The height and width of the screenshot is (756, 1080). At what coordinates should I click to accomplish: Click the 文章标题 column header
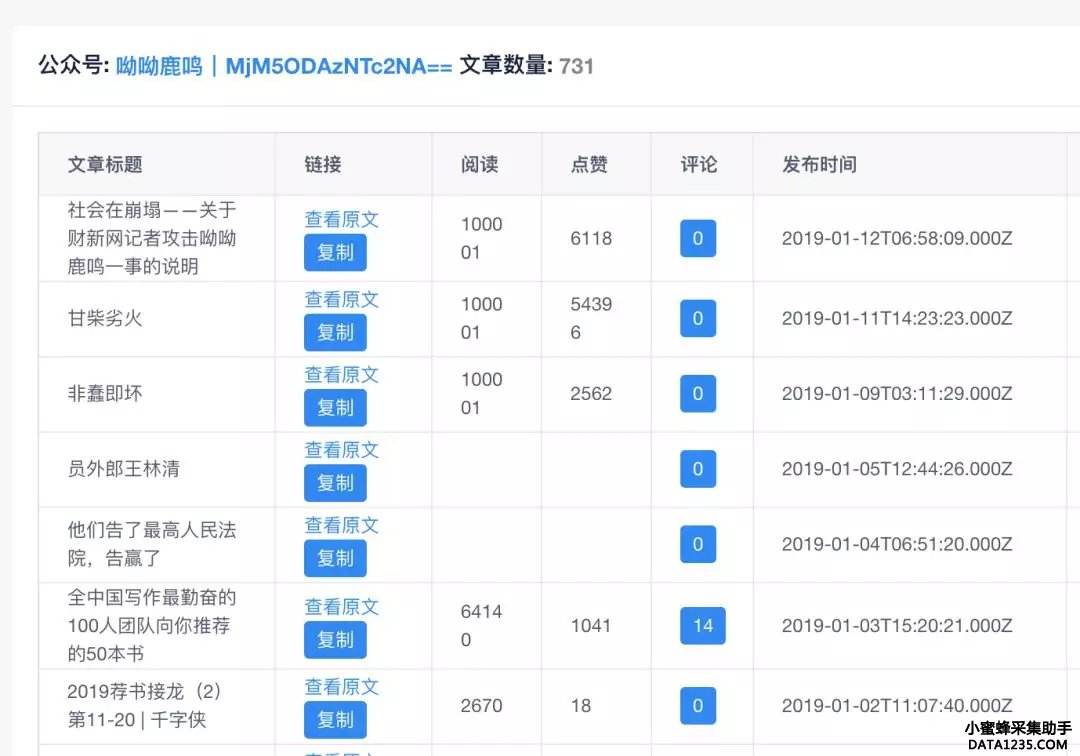[105, 165]
